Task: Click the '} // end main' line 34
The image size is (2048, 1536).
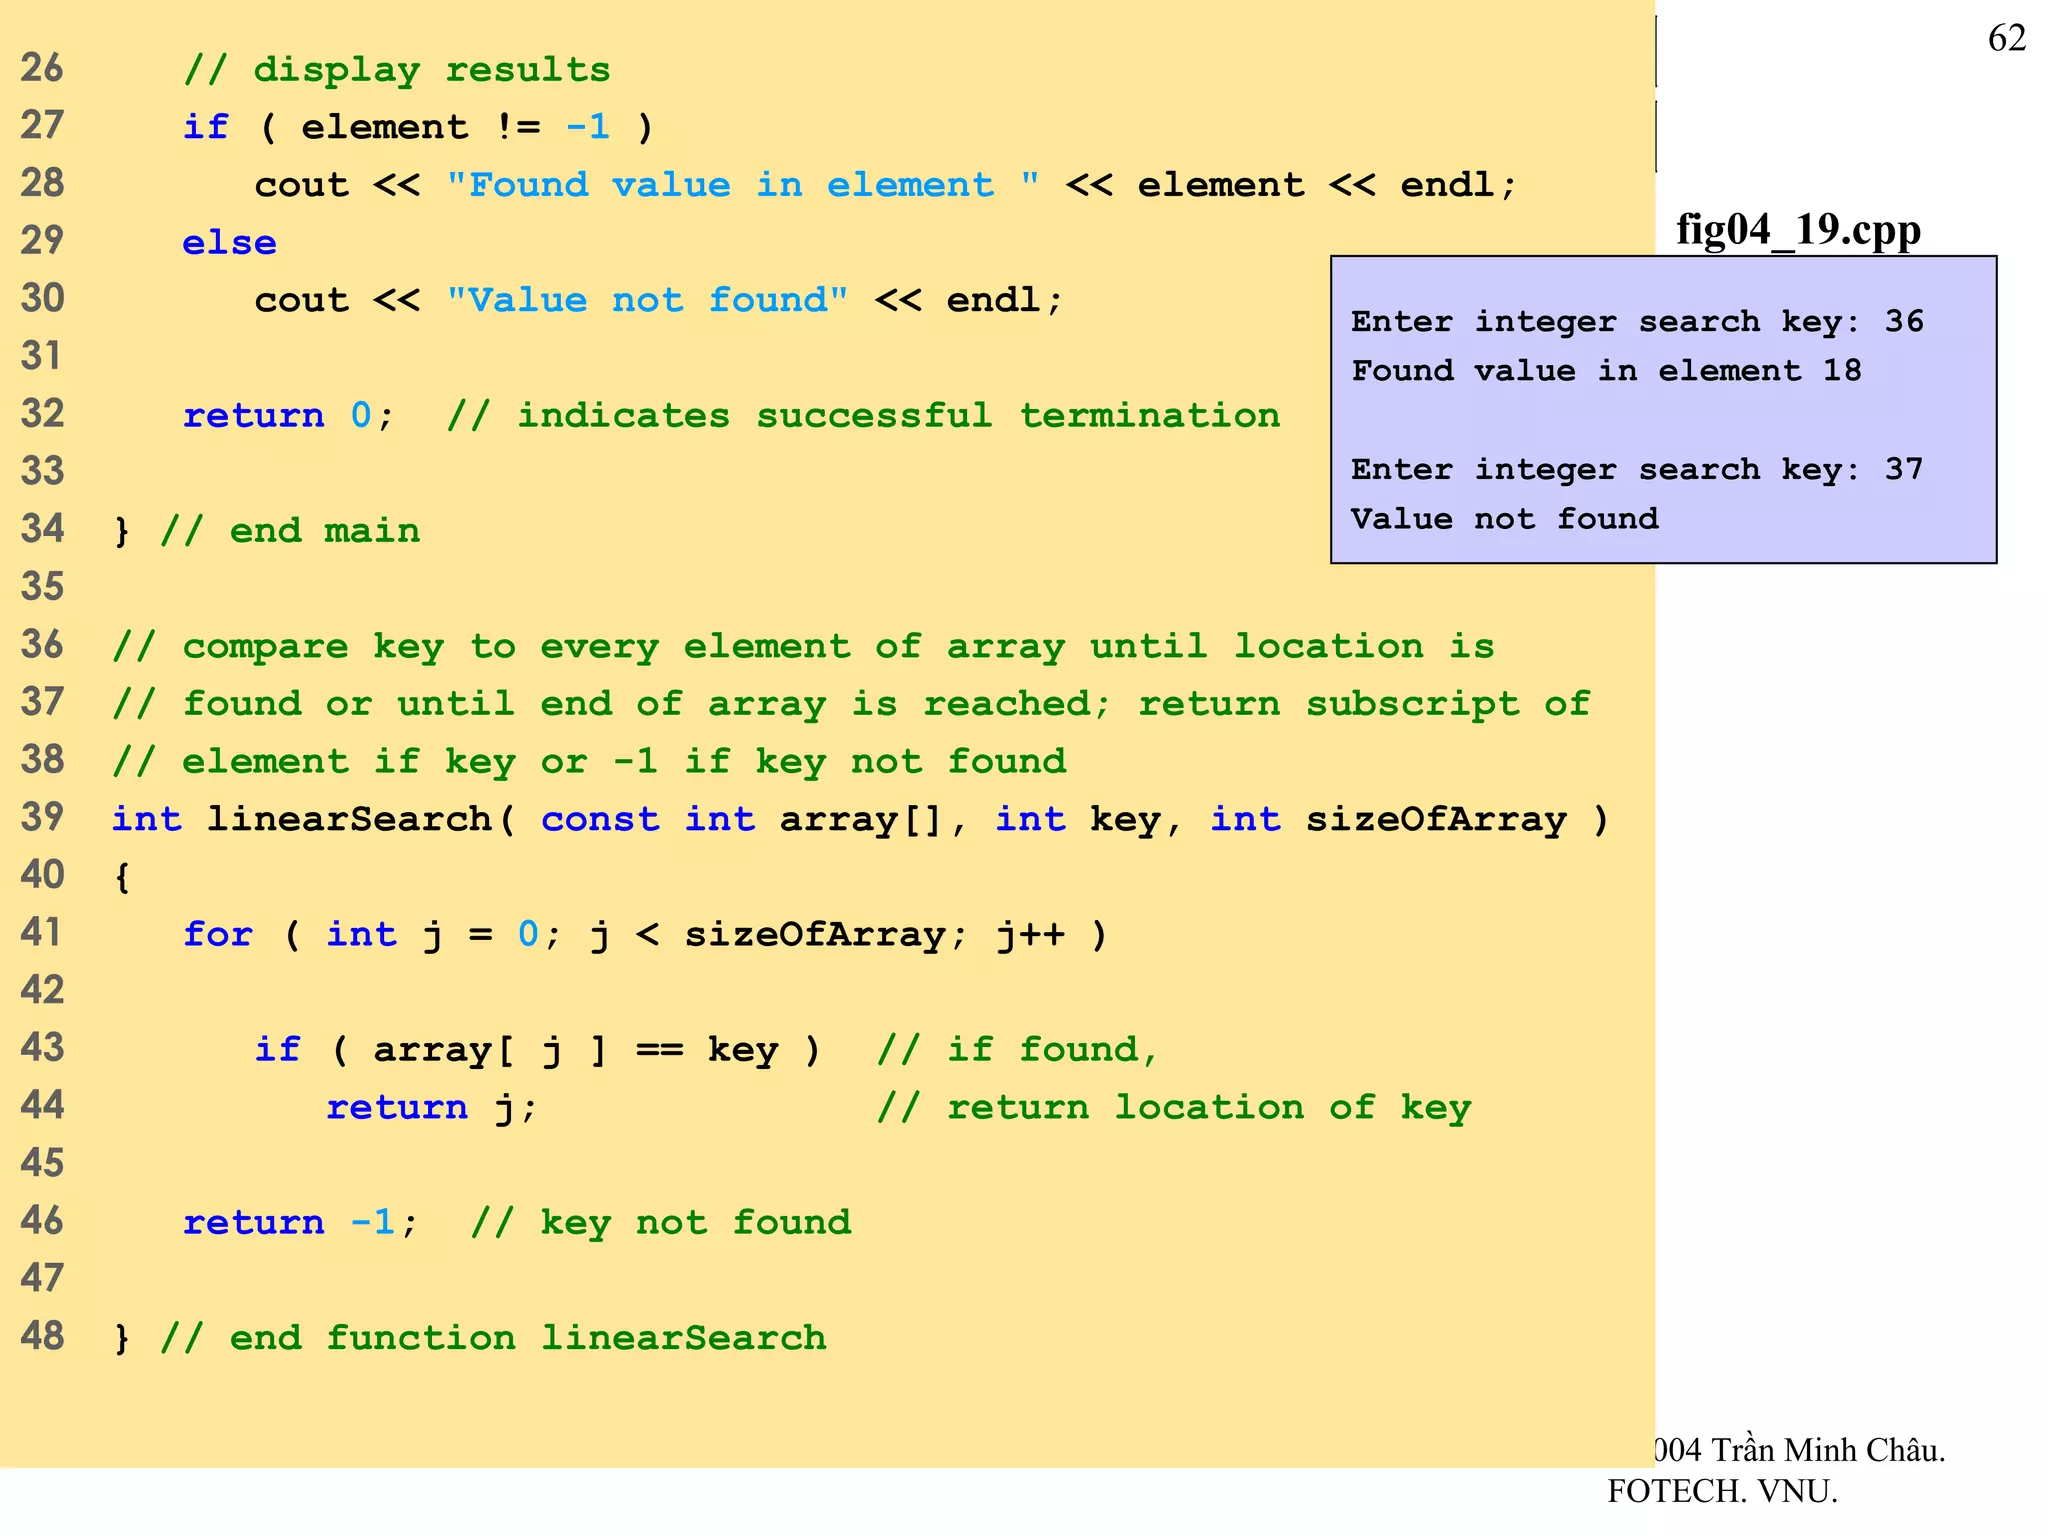Action: point(267,531)
